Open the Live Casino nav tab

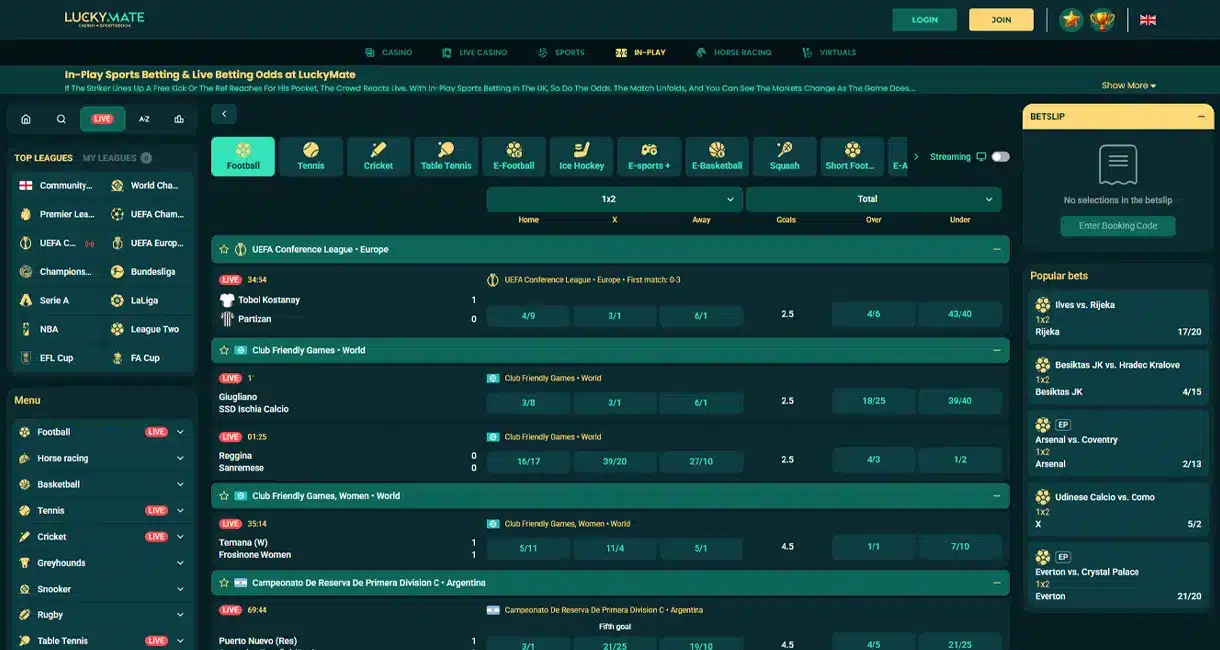pyautogui.click(x=474, y=52)
